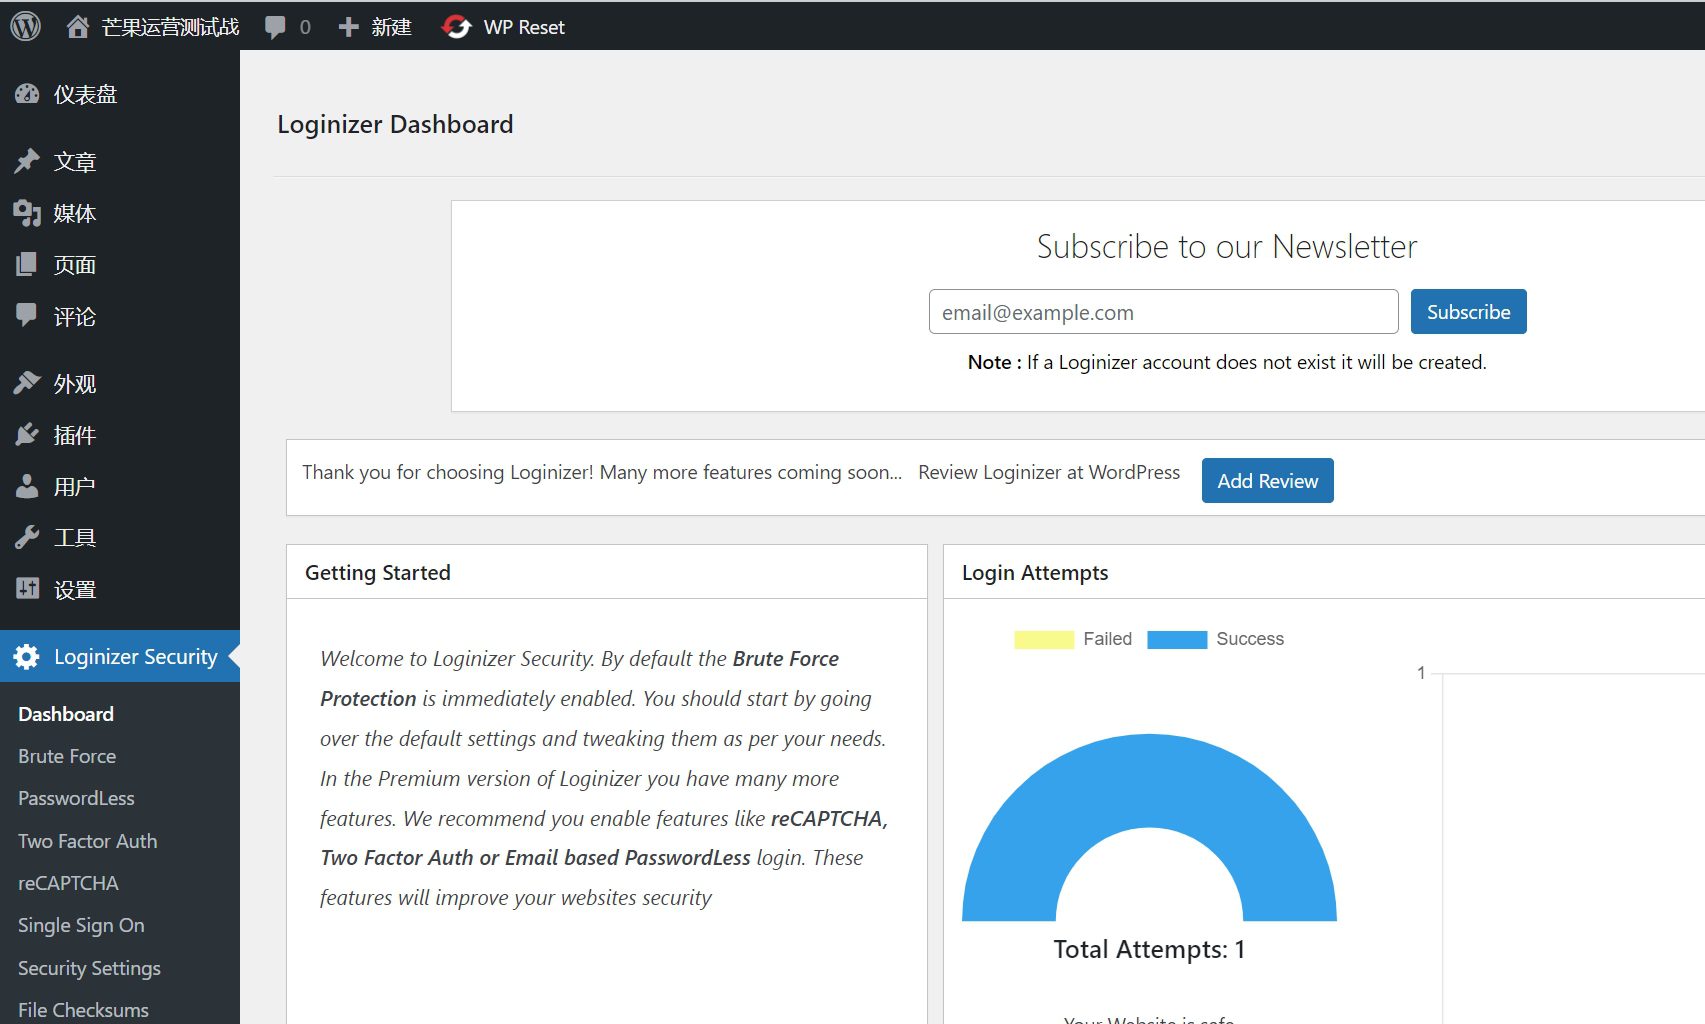The width and height of the screenshot is (1705, 1024).
Task: Click the 外观 paintbrush icon
Action: click(27, 383)
